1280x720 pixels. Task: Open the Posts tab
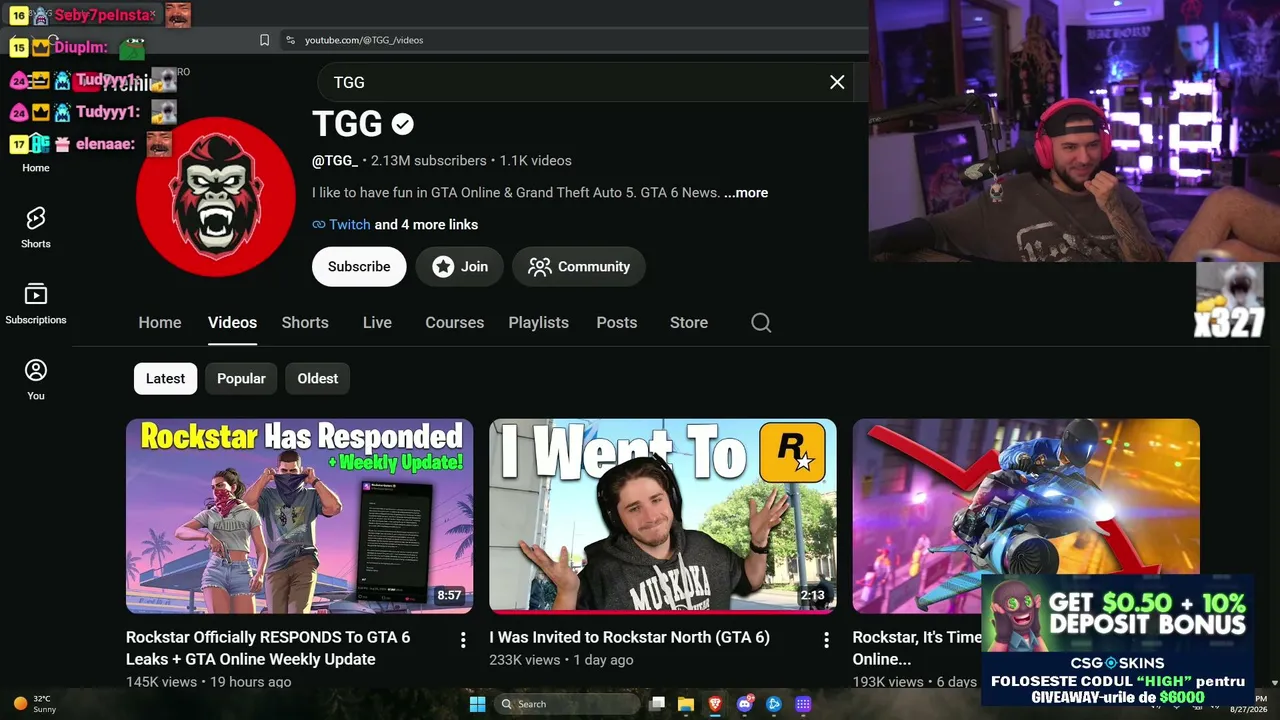pos(616,323)
